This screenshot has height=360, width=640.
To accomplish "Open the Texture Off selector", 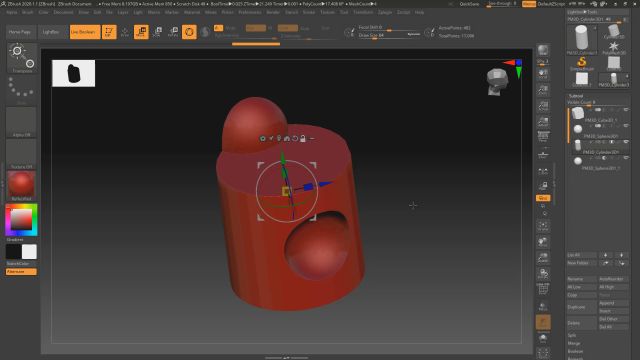I will (22, 154).
